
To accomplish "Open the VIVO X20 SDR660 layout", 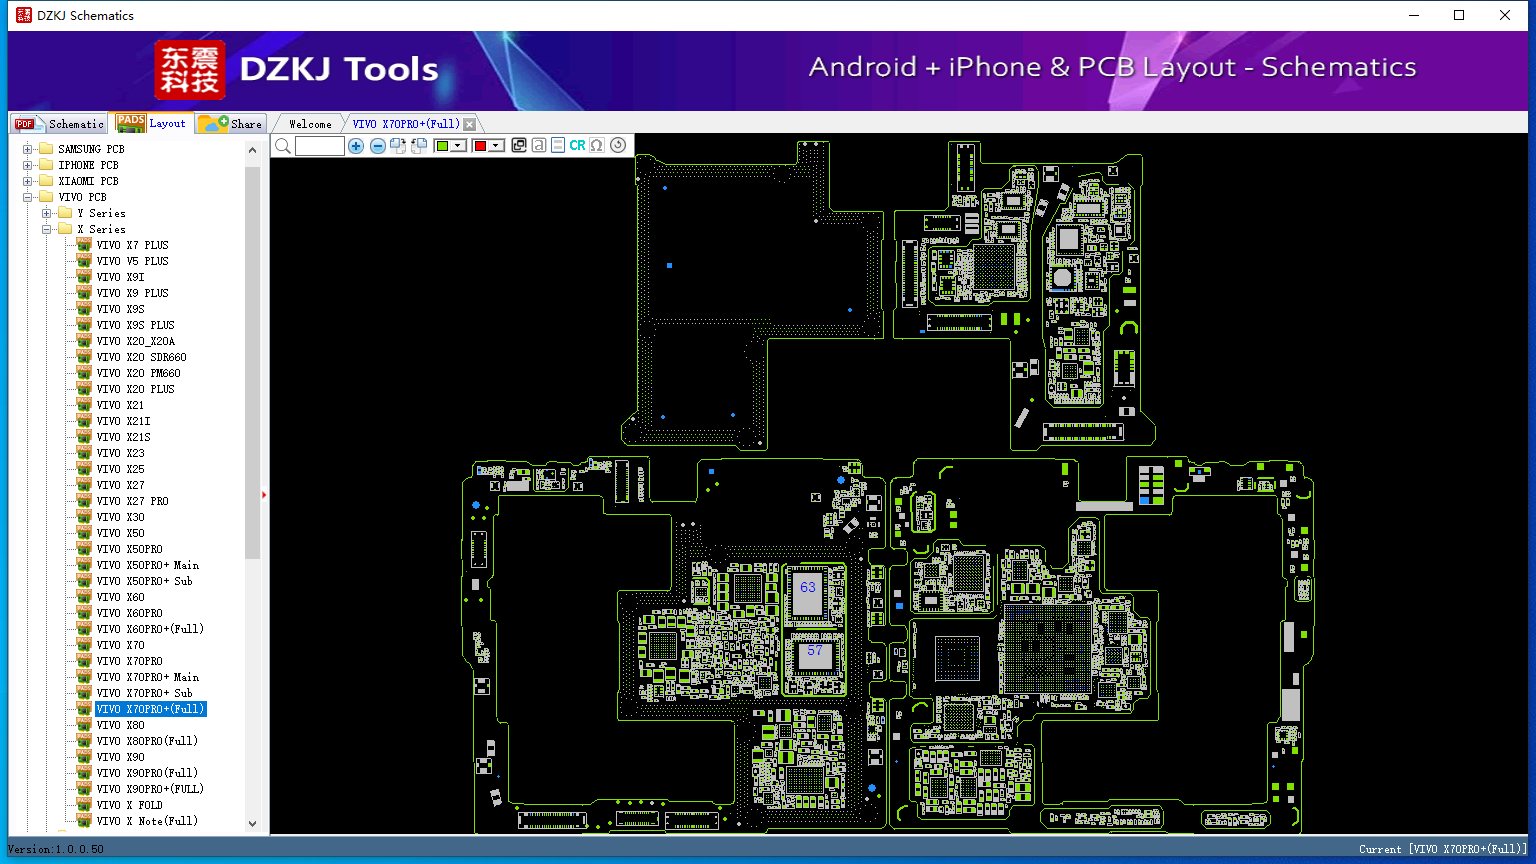I will tap(141, 357).
